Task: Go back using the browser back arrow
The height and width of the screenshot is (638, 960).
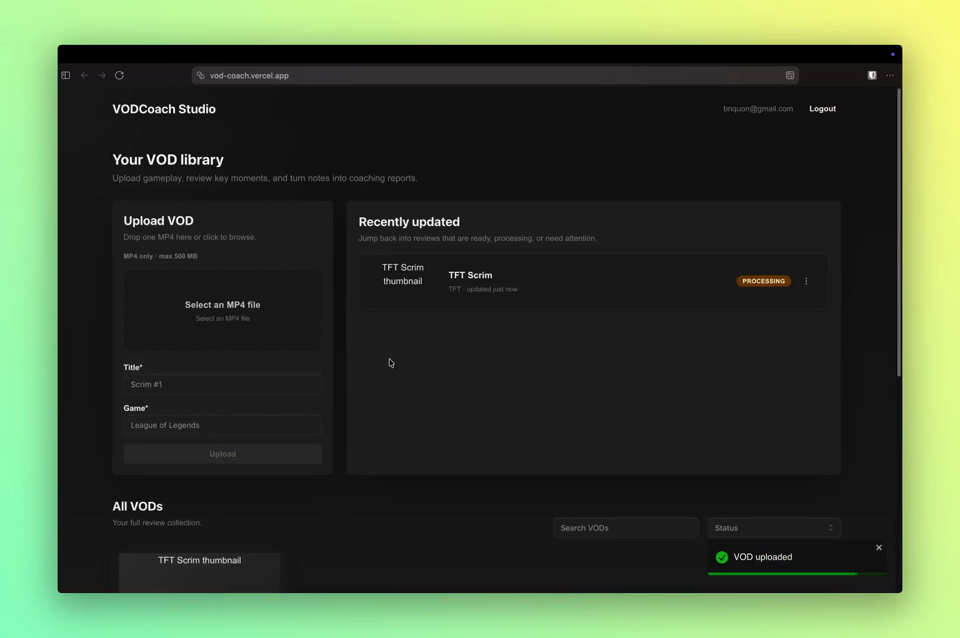Action: 84,75
